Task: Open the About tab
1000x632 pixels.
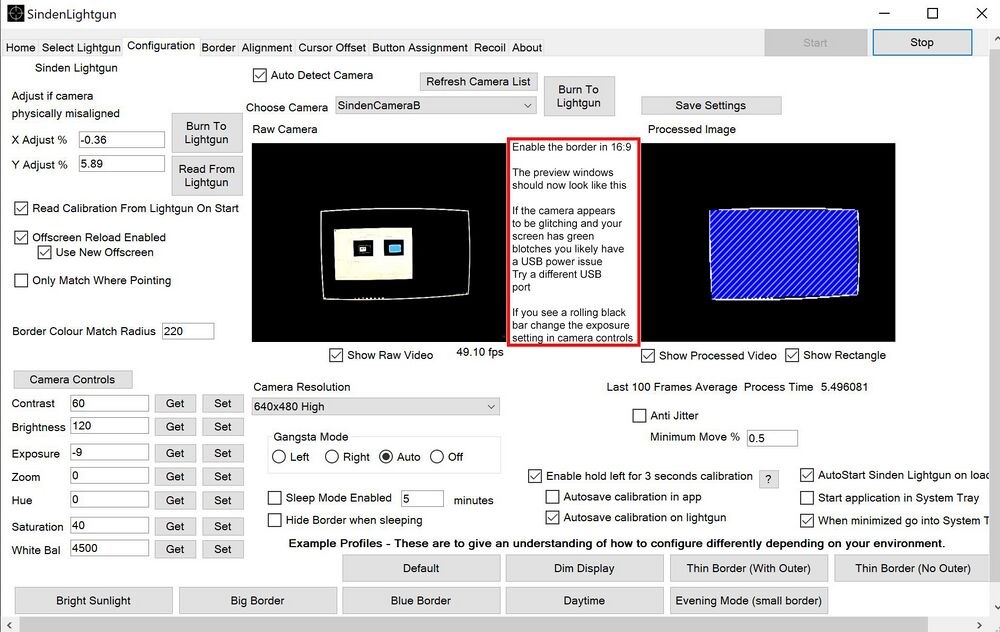Action: point(527,48)
